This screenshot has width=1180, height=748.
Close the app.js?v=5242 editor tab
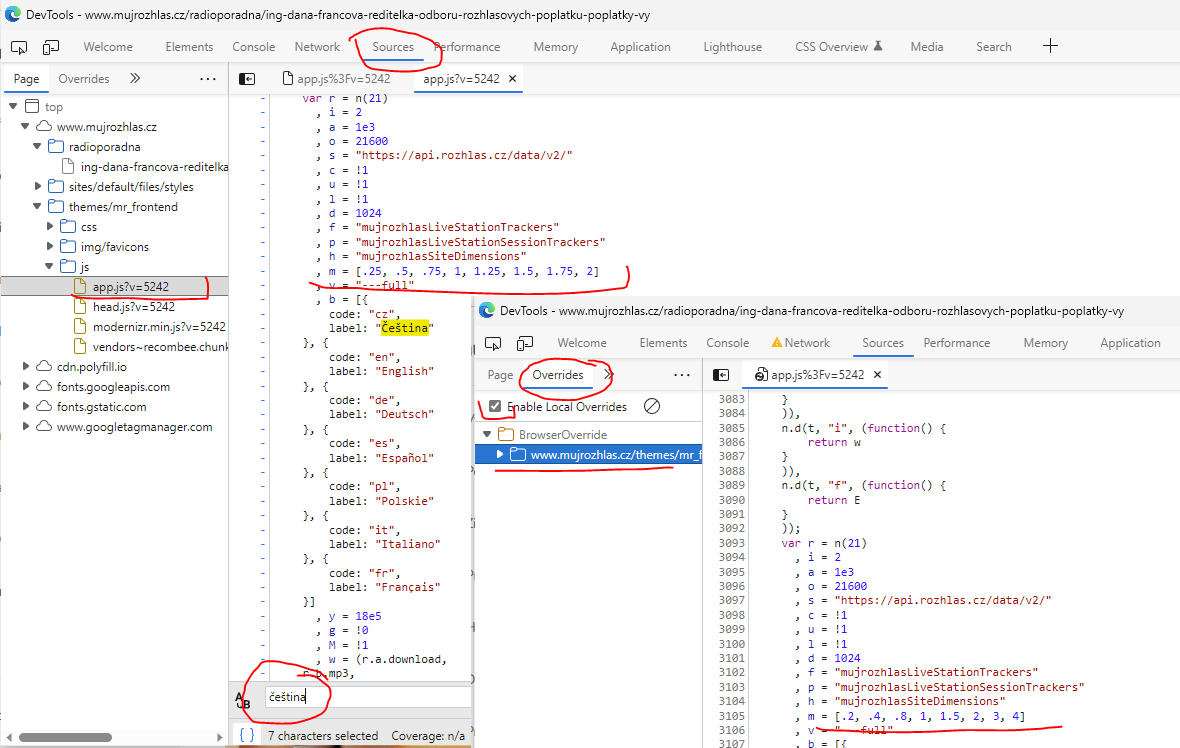coord(513,78)
